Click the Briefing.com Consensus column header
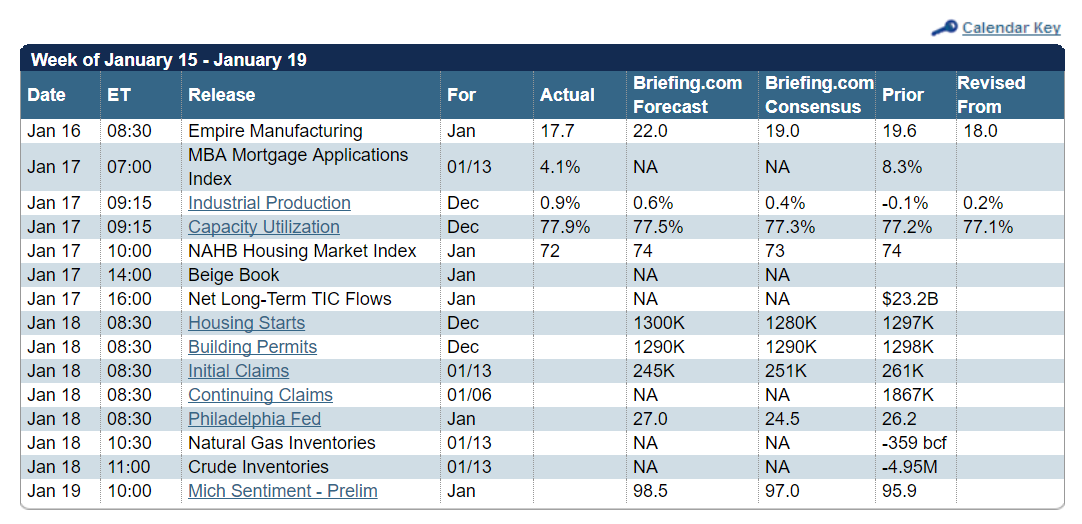Image resolution: width=1082 pixels, height=524 pixels. tap(819, 95)
